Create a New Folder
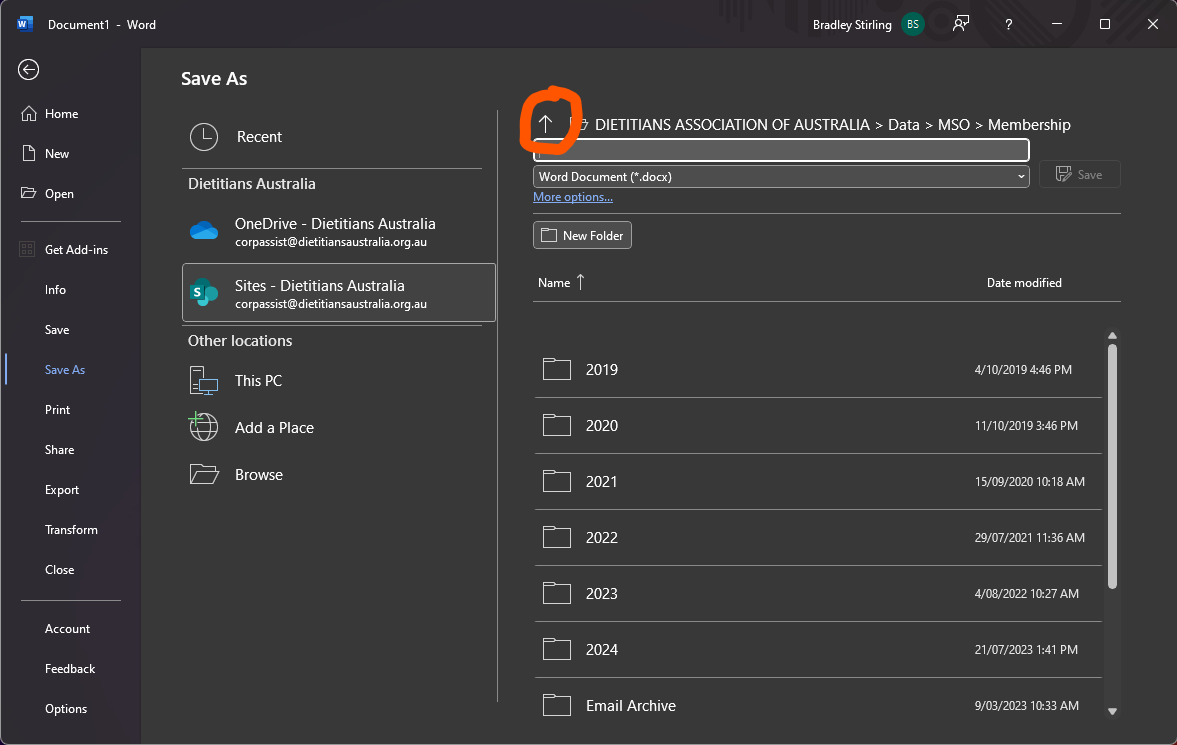This screenshot has height=745, width=1177. (x=581, y=234)
